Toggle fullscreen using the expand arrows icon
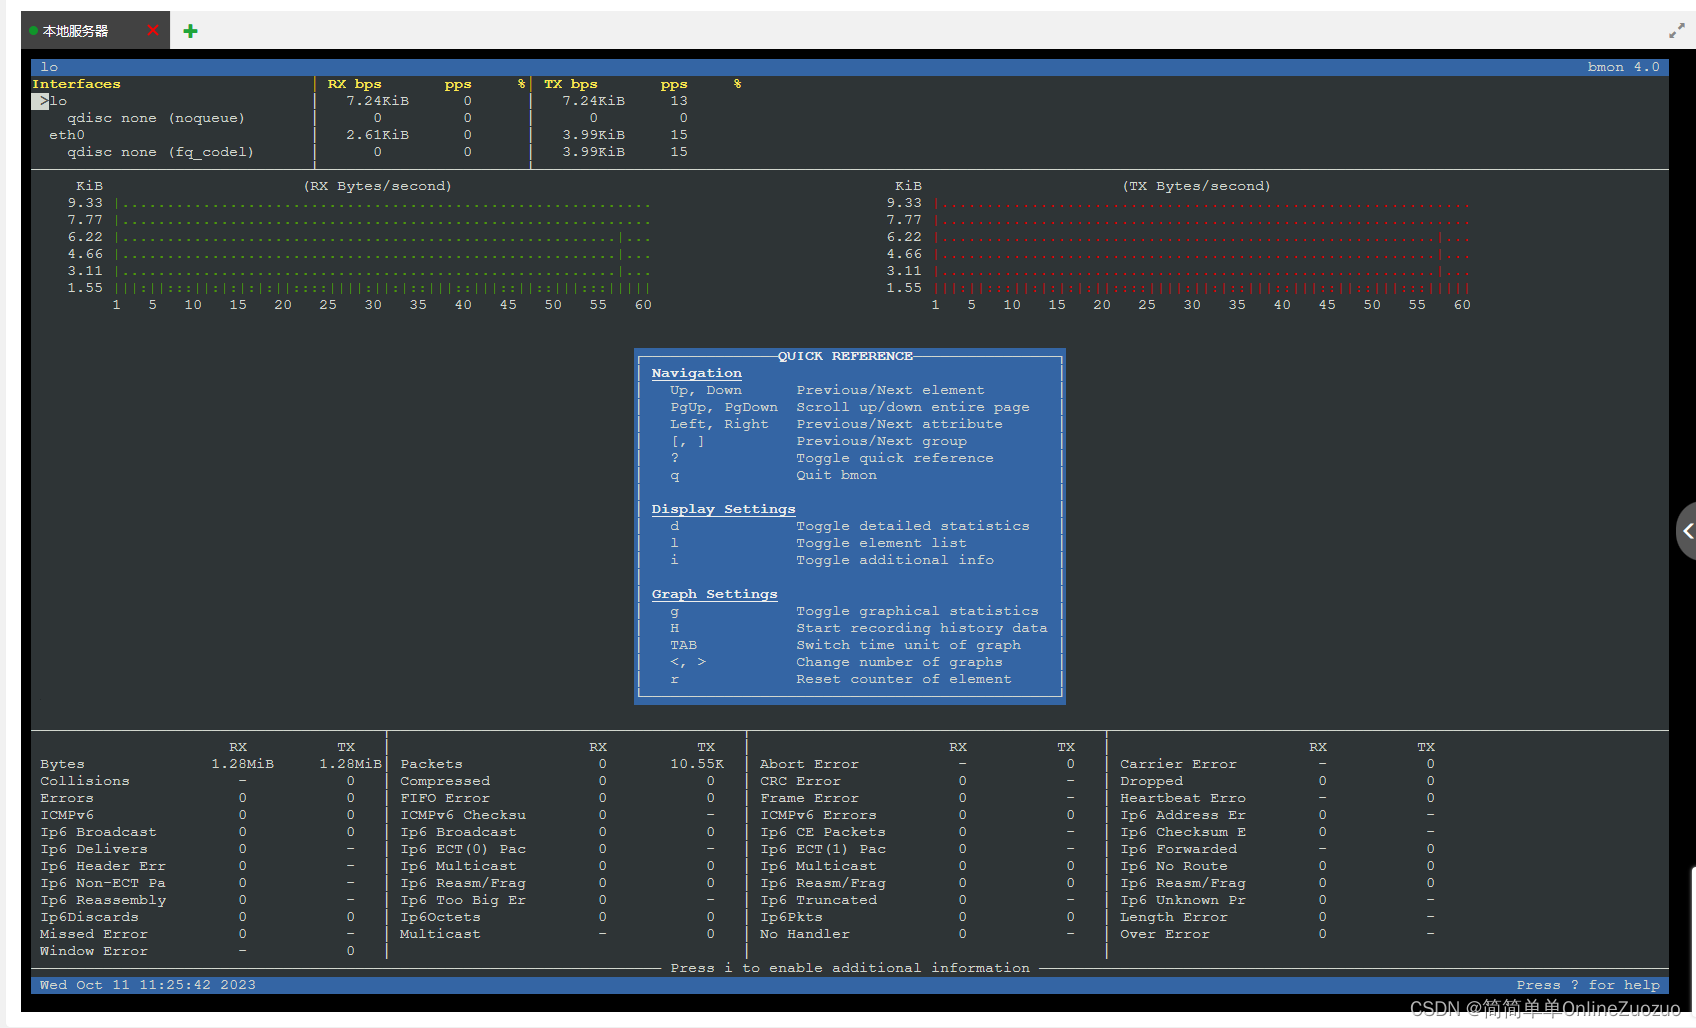This screenshot has height=1028, width=1696. pos(1677,31)
